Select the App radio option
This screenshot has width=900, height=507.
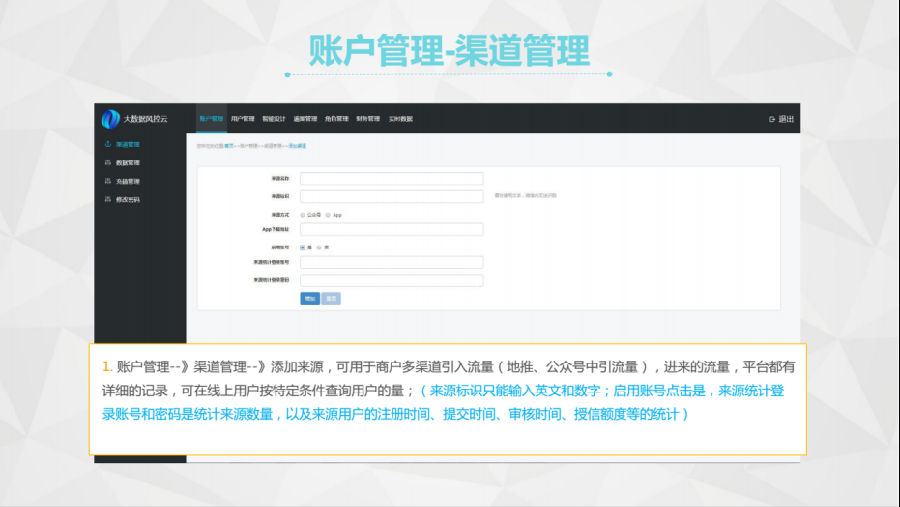point(328,215)
